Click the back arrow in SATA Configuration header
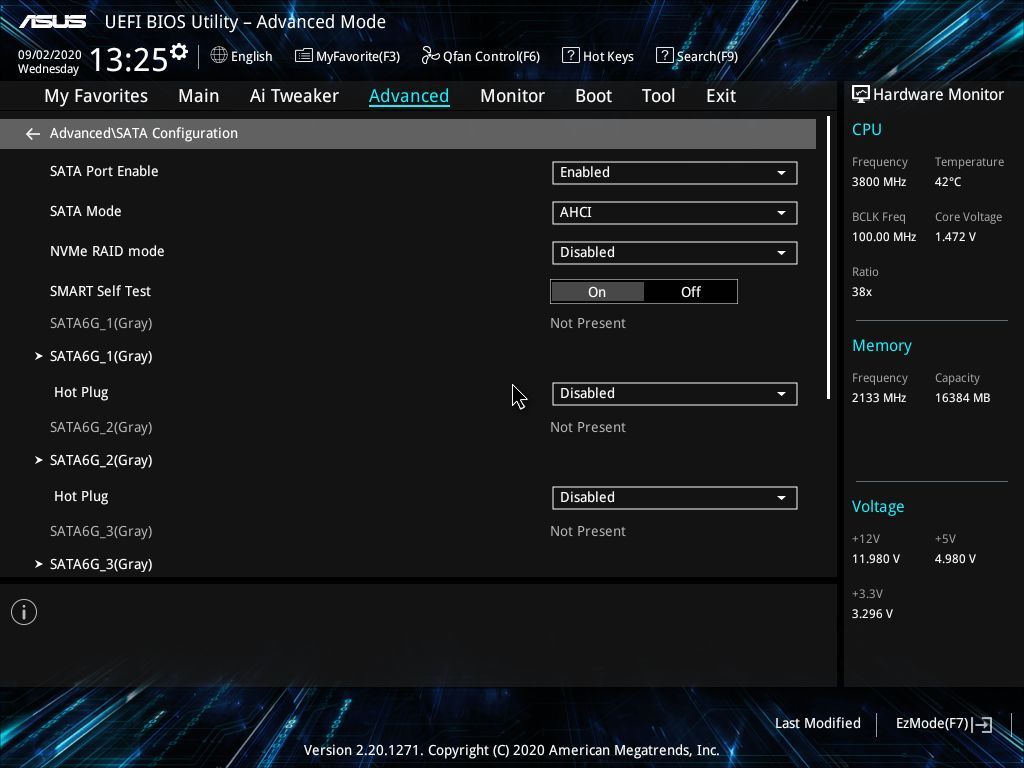This screenshot has height=768, width=1024. [33, 134]
